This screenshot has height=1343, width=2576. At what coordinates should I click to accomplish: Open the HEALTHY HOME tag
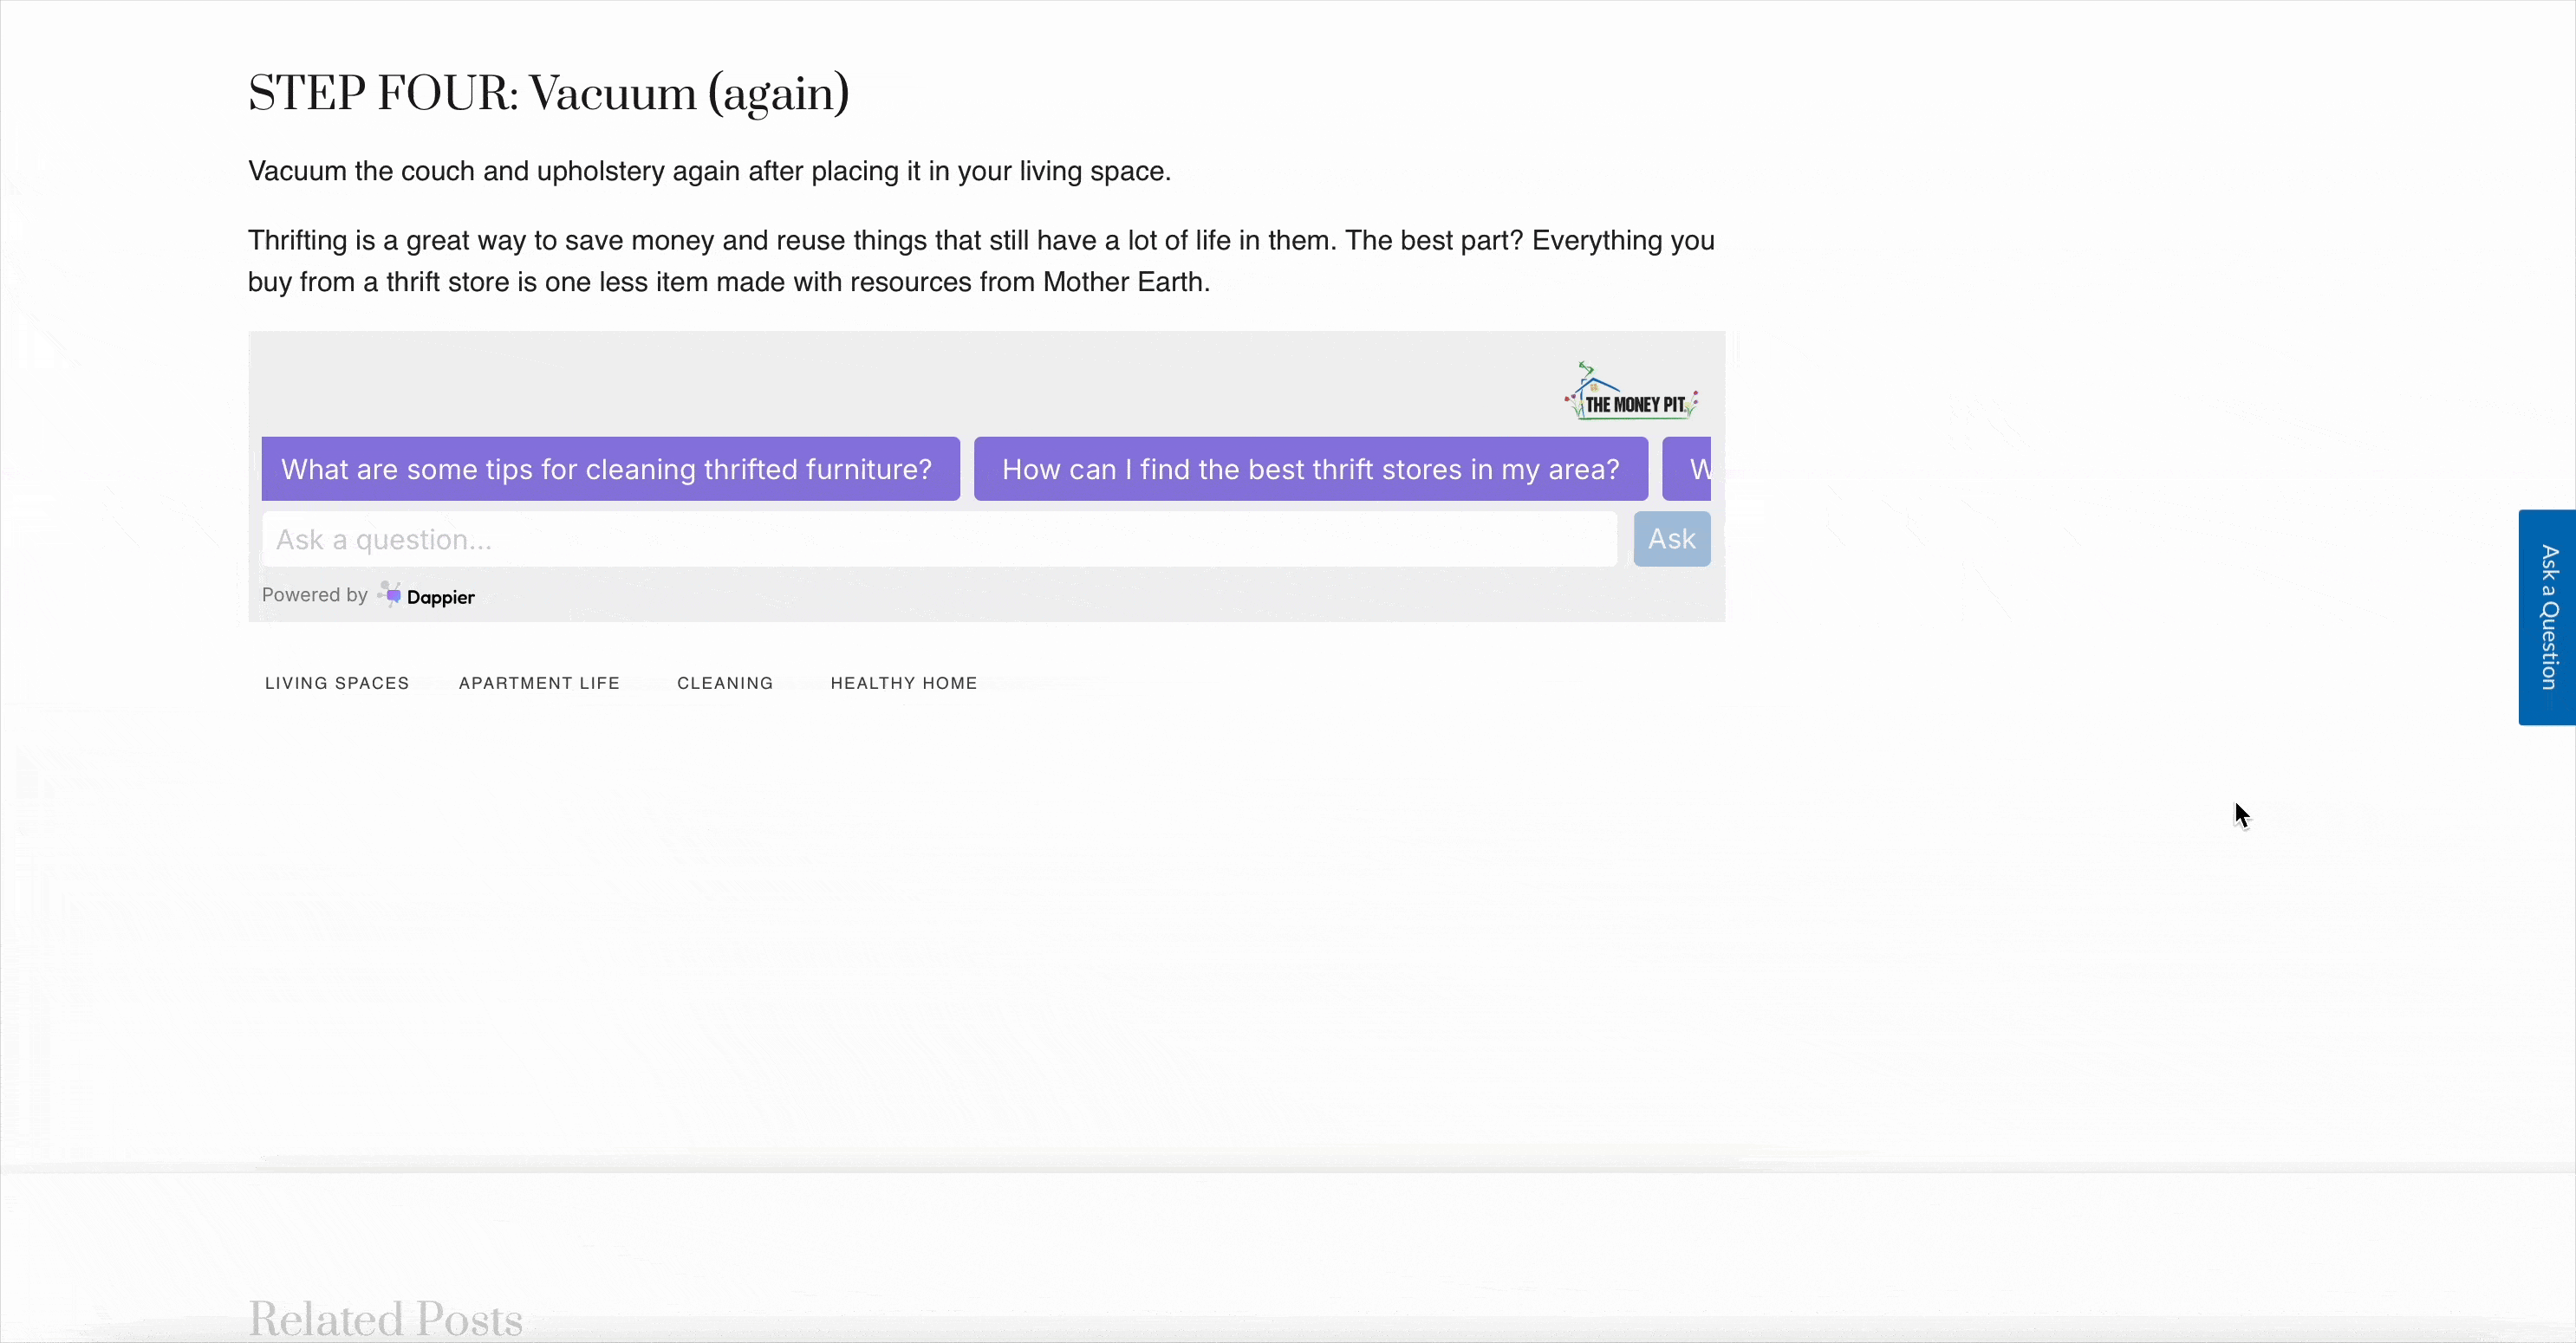pos(903,683)
